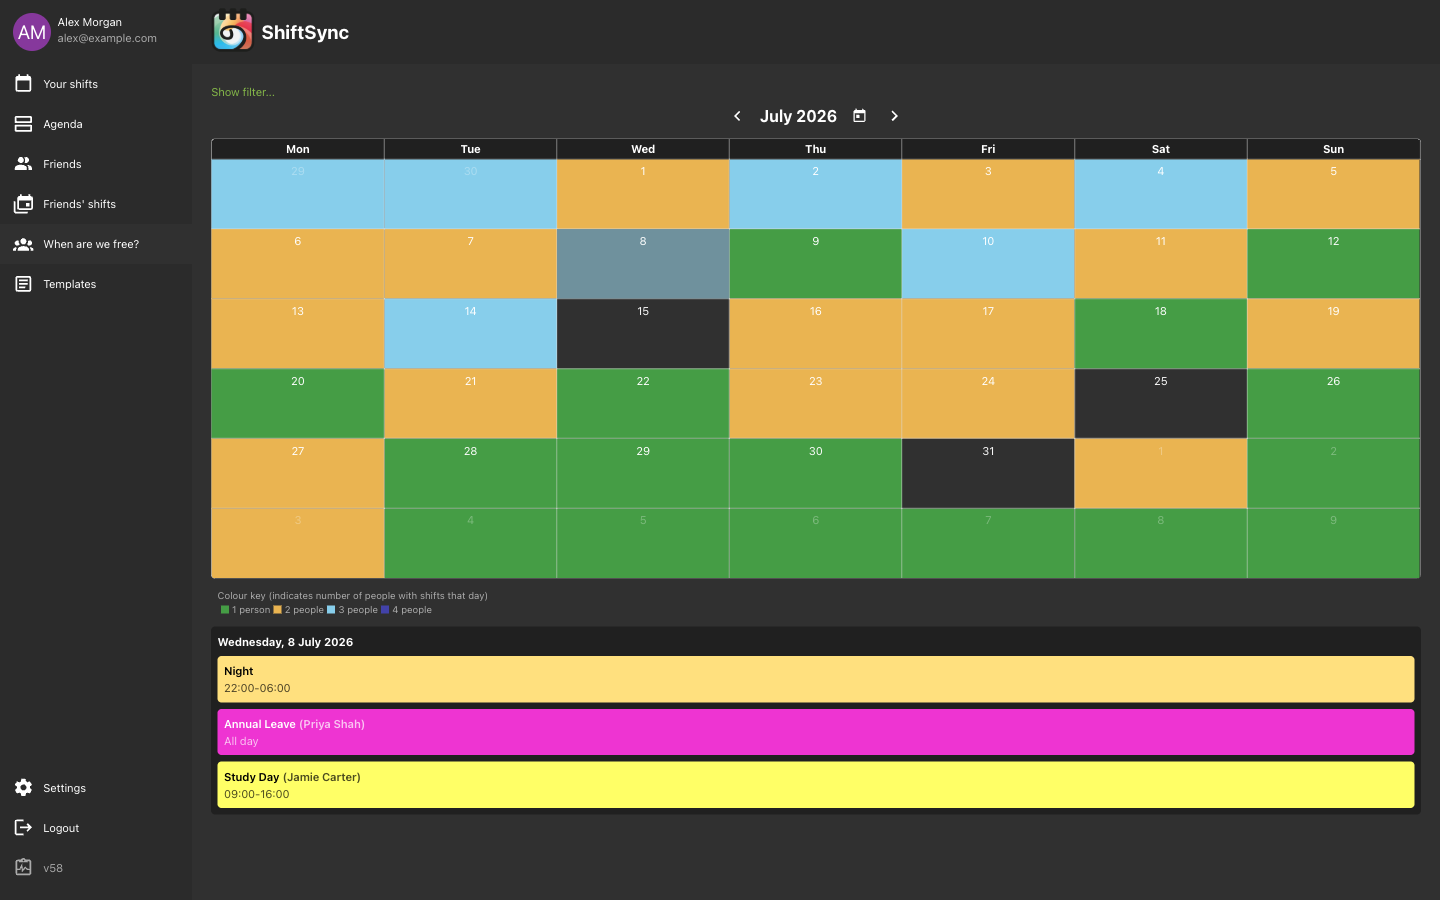Click the Colour key description text

352,595
